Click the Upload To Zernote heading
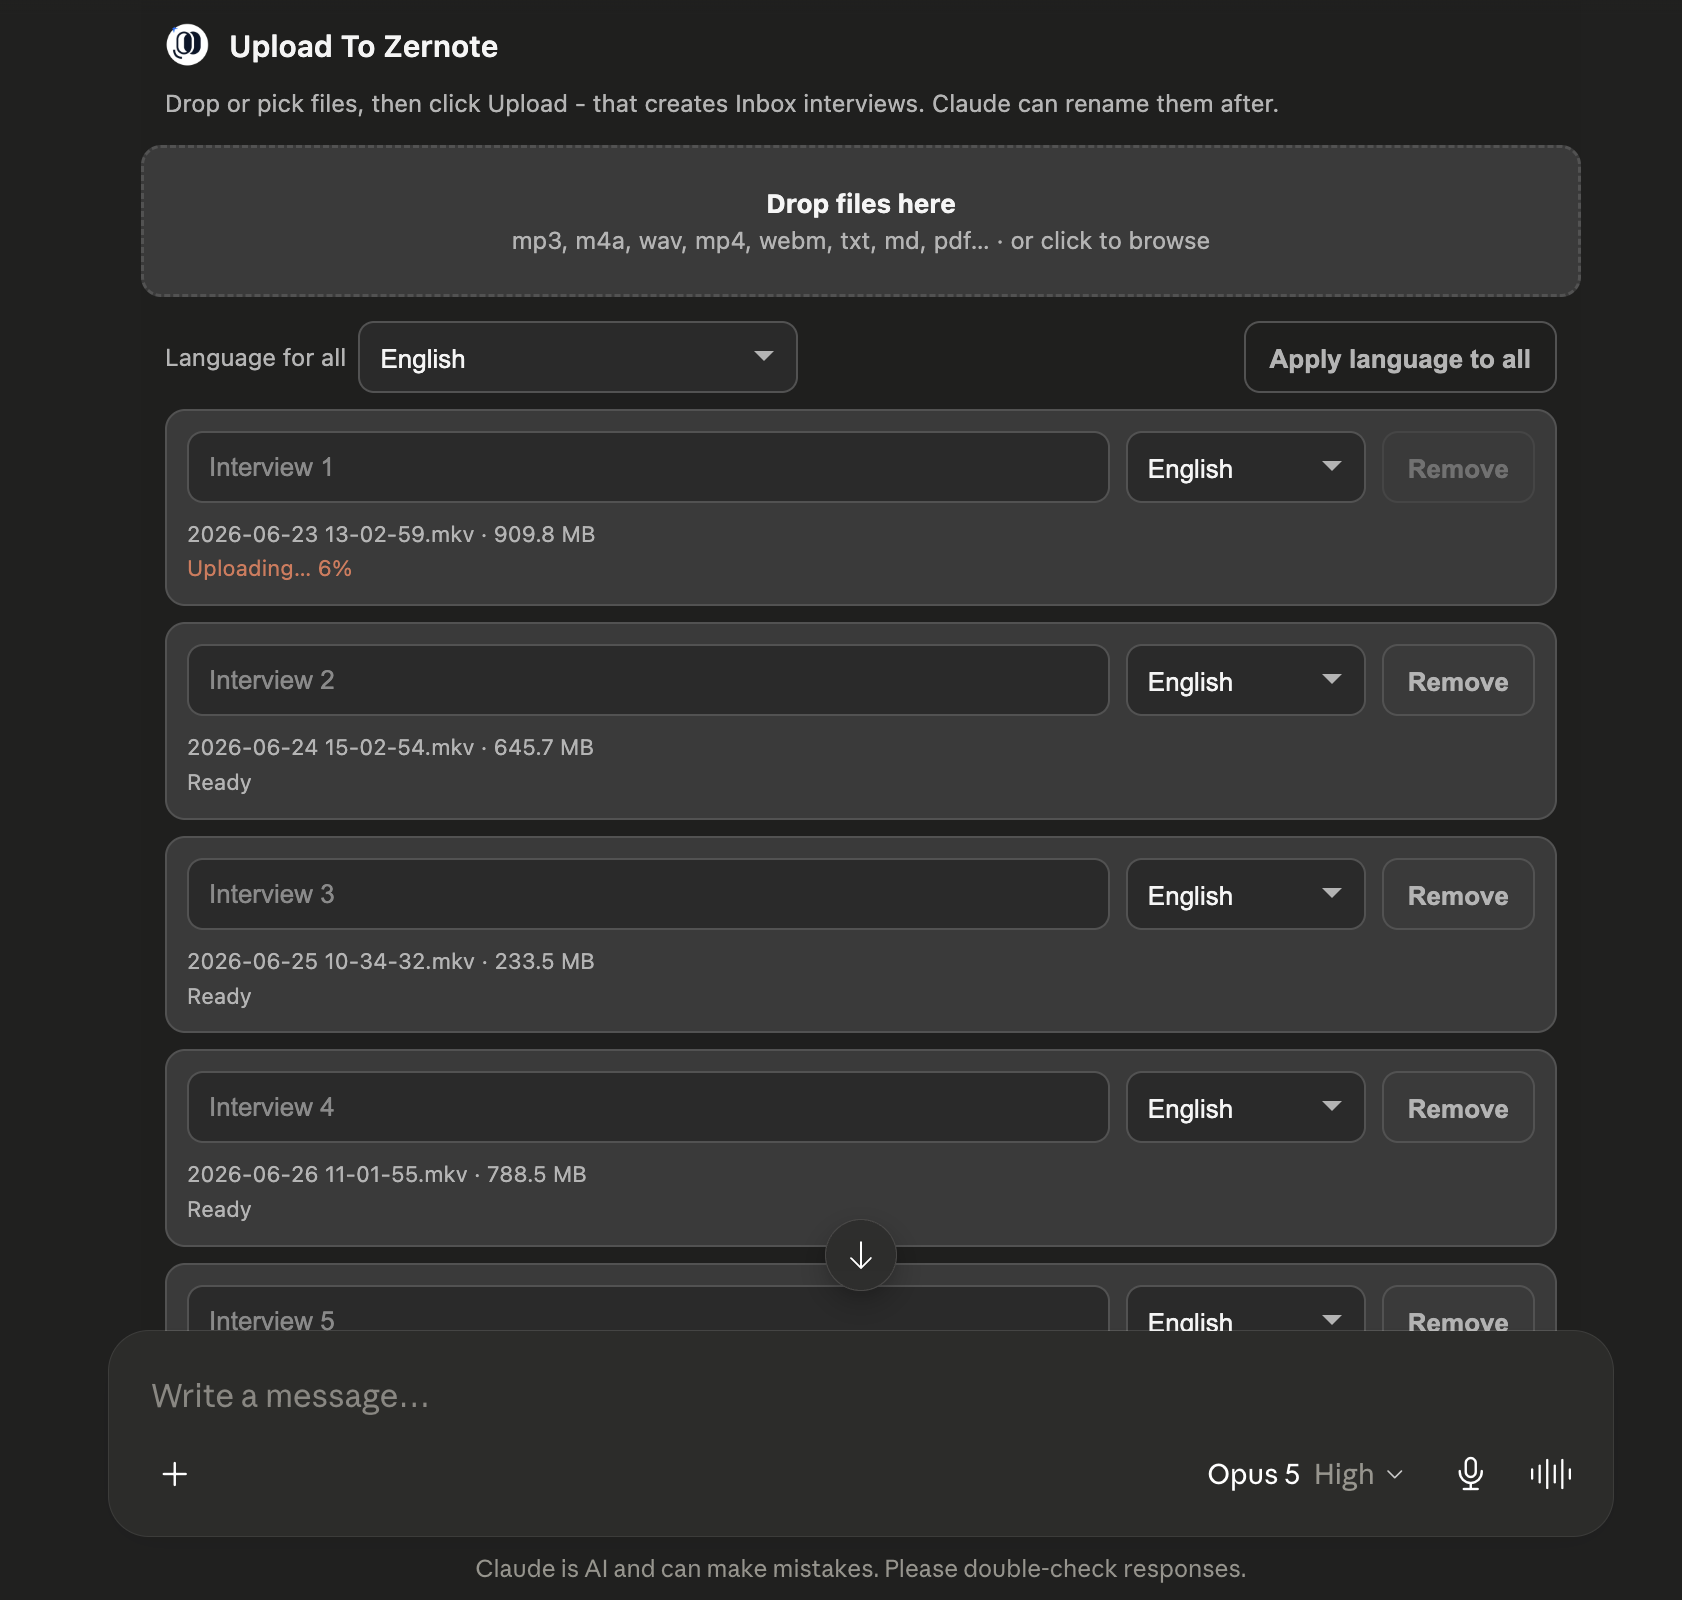The image size is (1682, 1600). 364,46
